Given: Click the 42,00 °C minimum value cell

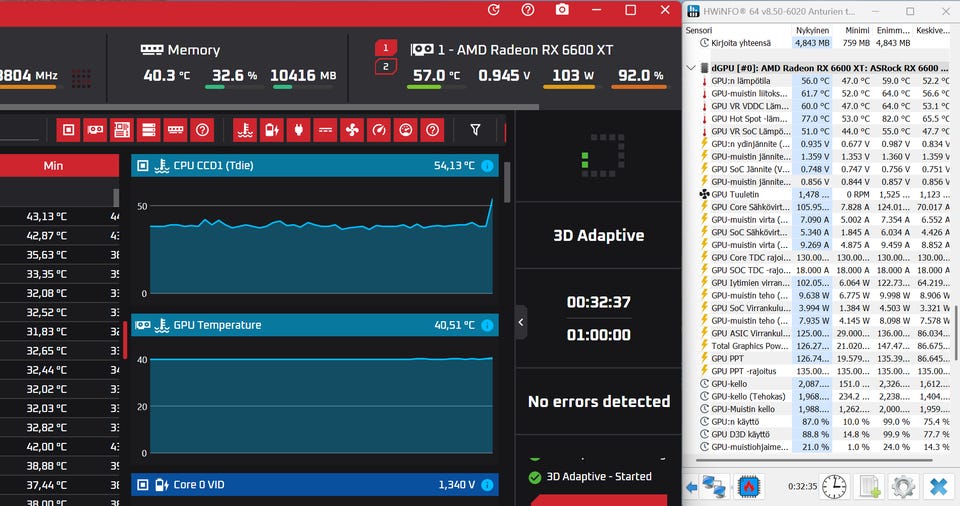Looking at the screenshot, I should coord(47,447).
